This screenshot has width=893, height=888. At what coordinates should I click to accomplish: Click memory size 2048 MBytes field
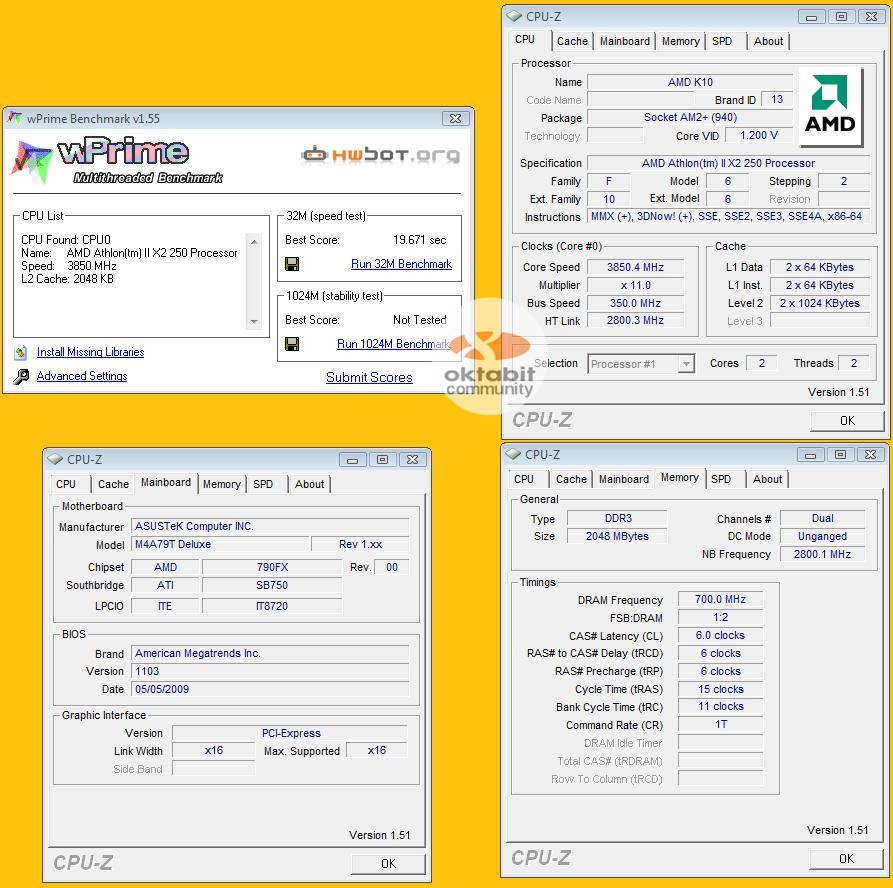pyautogui.click(x=617, y=536)
